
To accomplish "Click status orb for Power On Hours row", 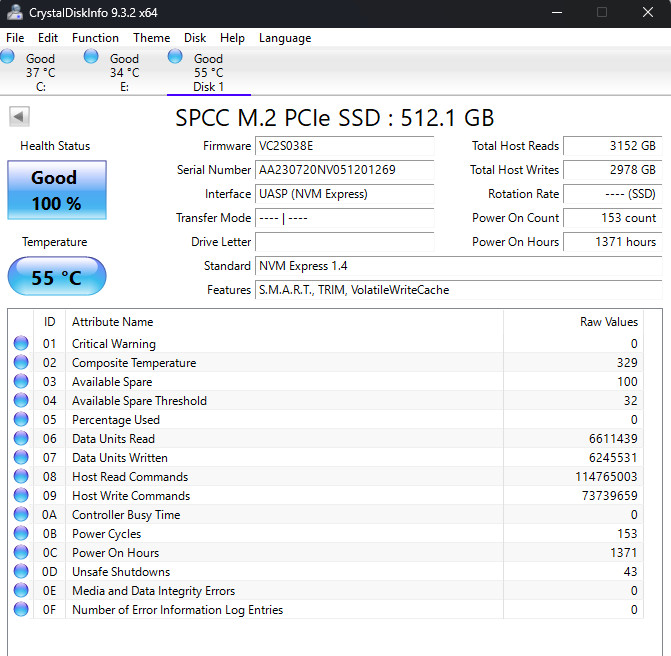I will pos(21,552).
